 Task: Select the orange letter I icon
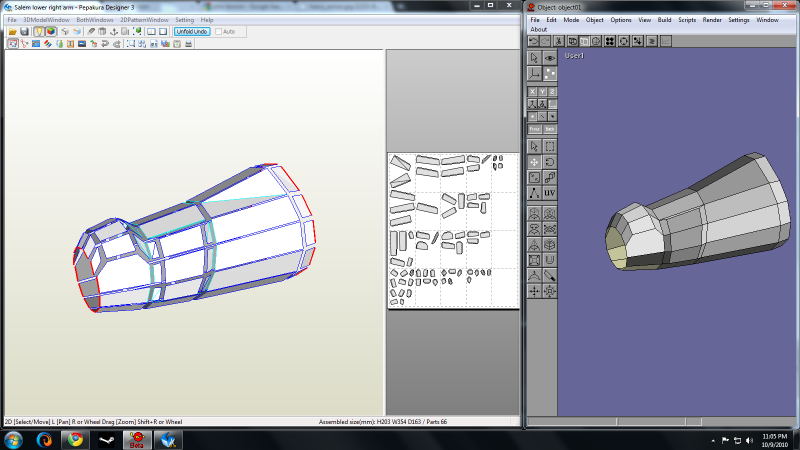coord(70,44)
